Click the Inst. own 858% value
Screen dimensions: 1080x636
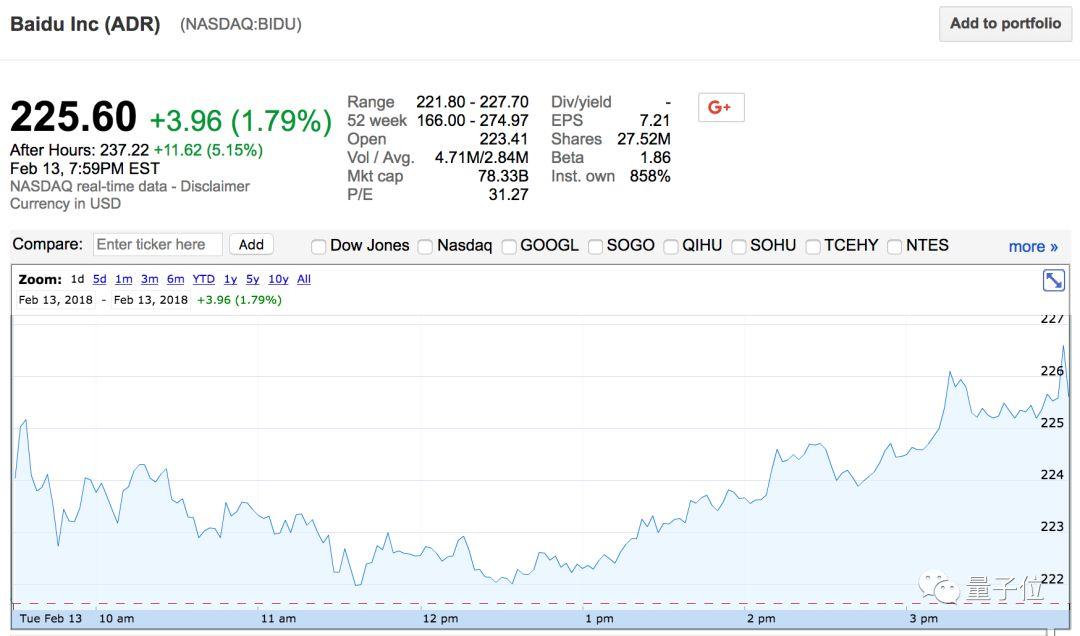coord(650,176)
